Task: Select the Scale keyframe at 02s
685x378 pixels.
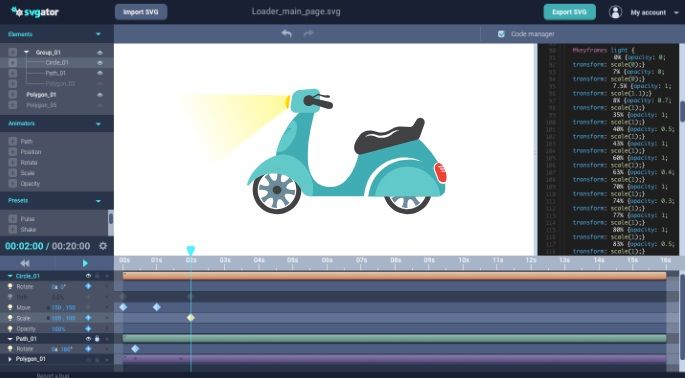Action: 191,318
